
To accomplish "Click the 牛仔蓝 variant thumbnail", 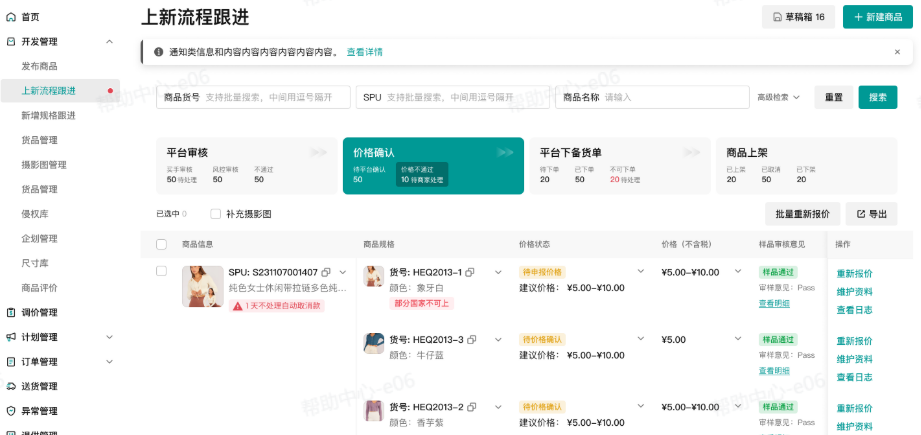I will click(x=374, y=343).
